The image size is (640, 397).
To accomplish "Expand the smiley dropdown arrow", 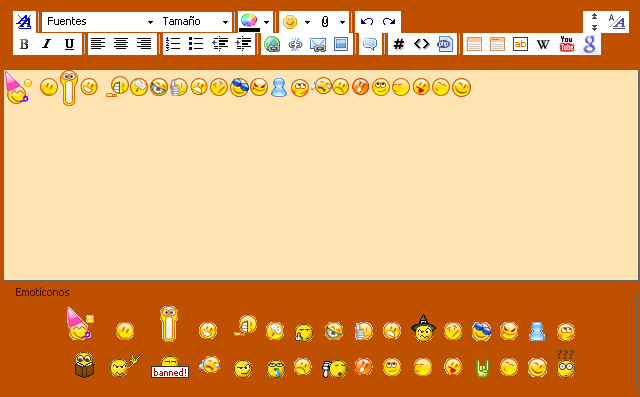I will point(307,22).
